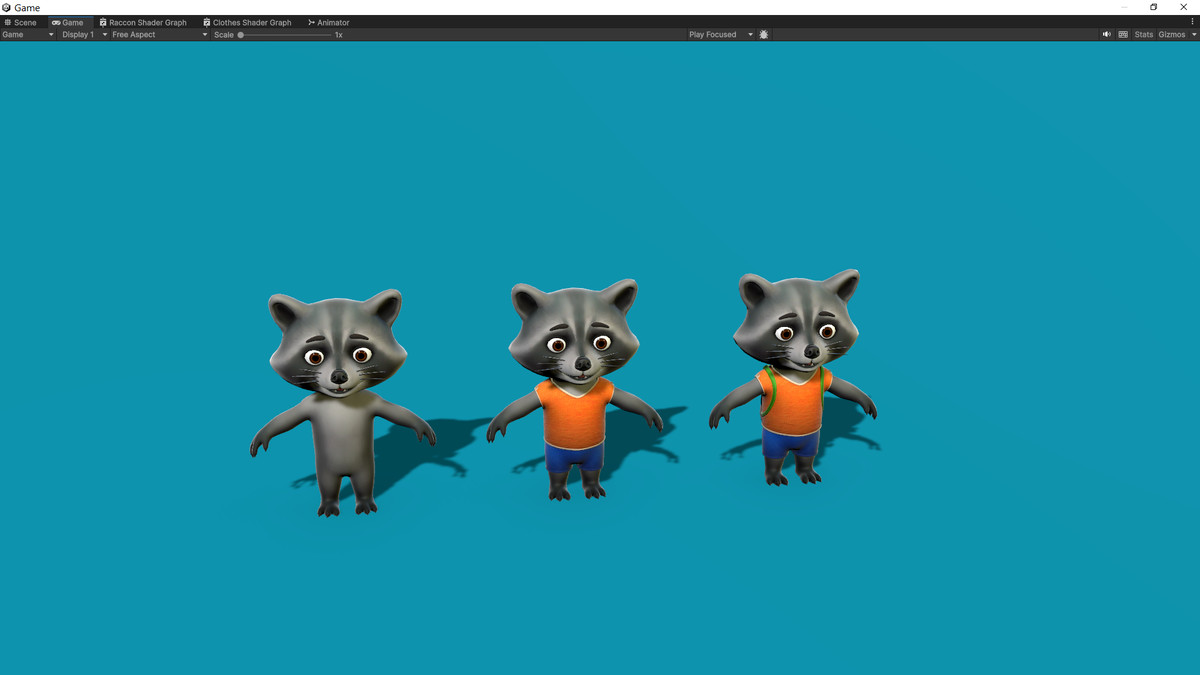Click the Raccon Shader Graph tab icon

[104, 22]
